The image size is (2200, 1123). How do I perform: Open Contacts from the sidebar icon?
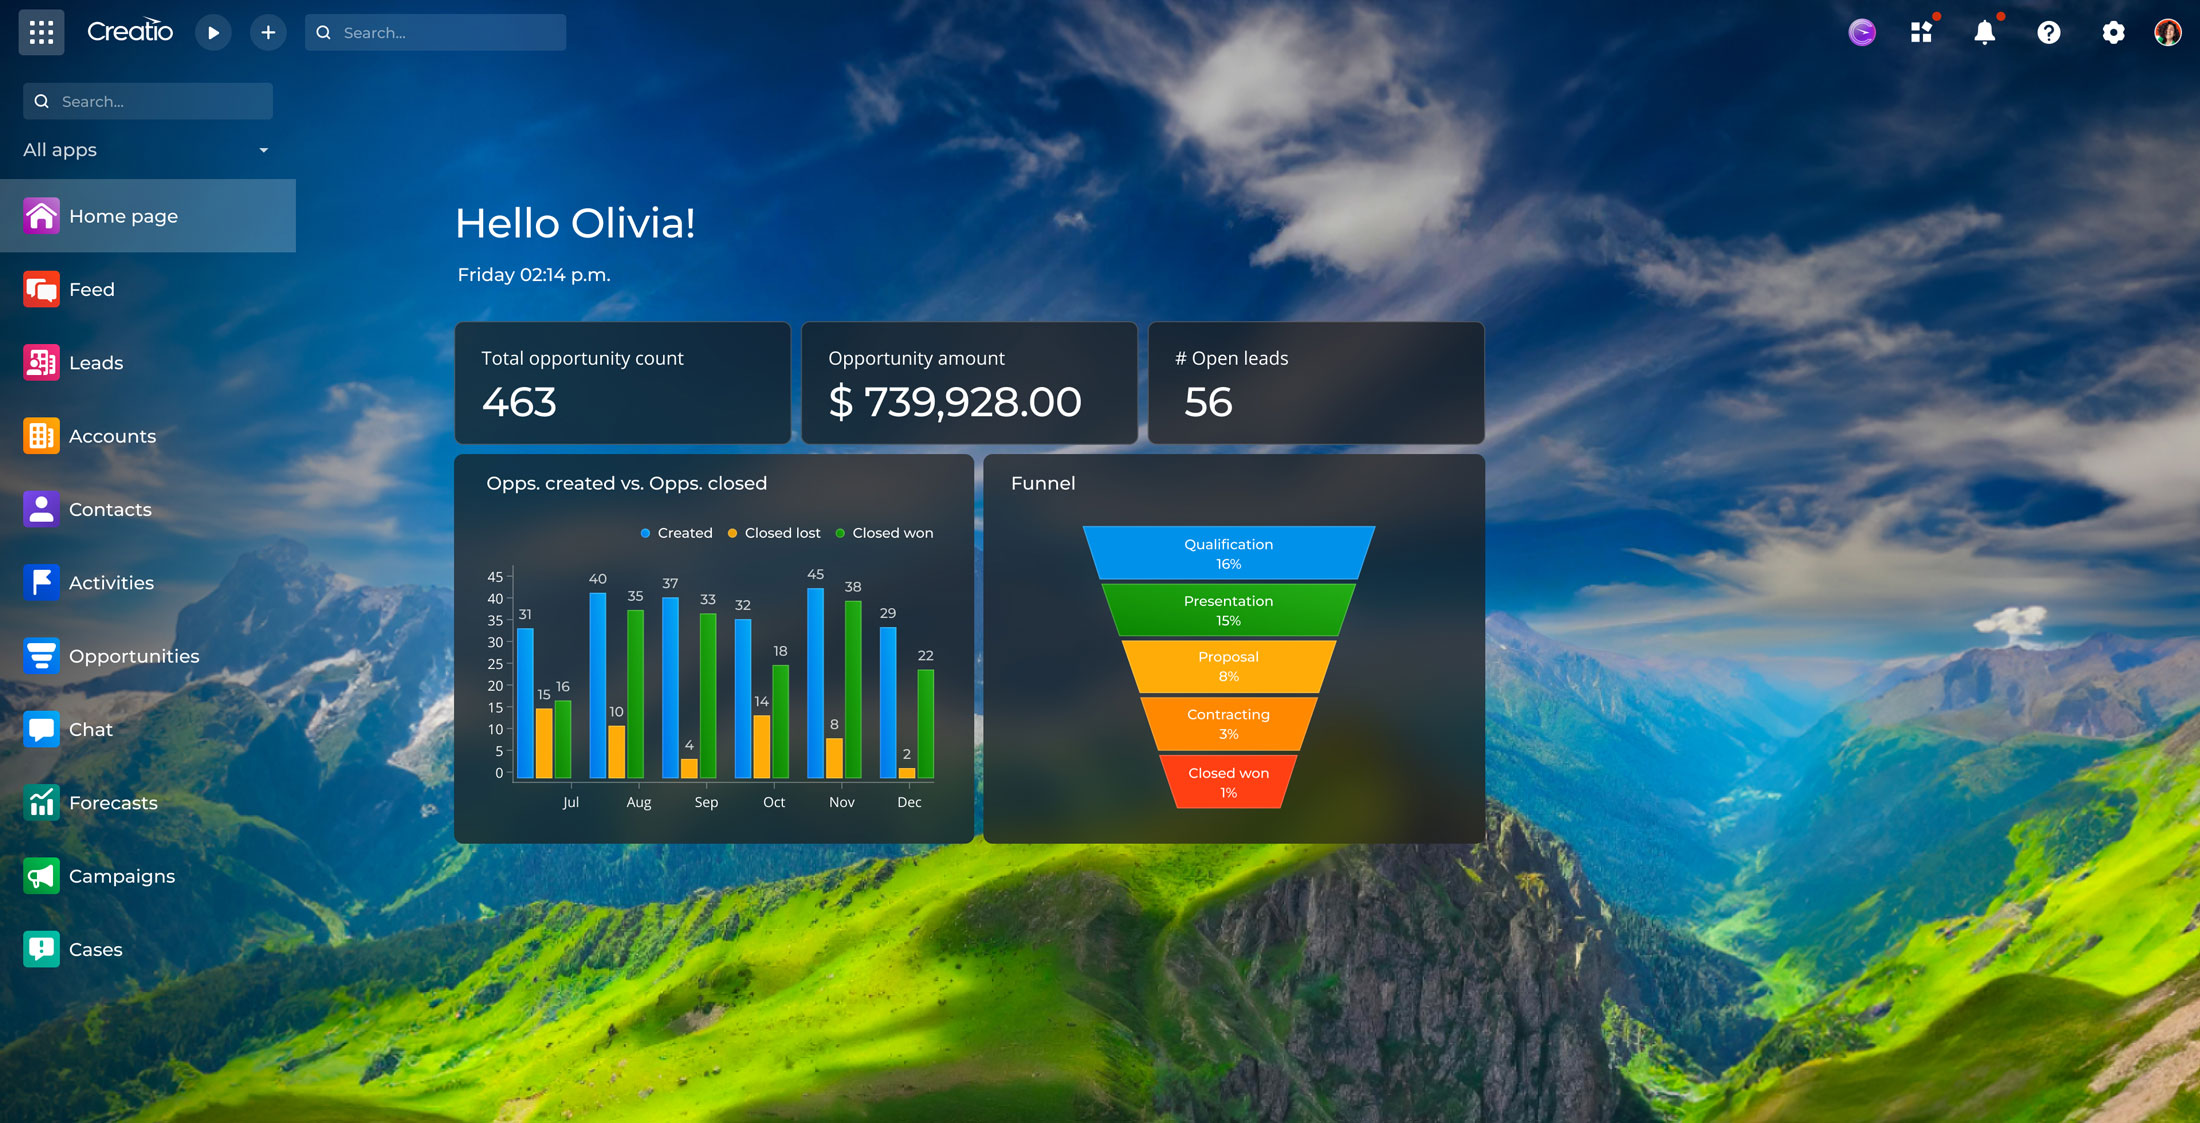coord(41,509)
